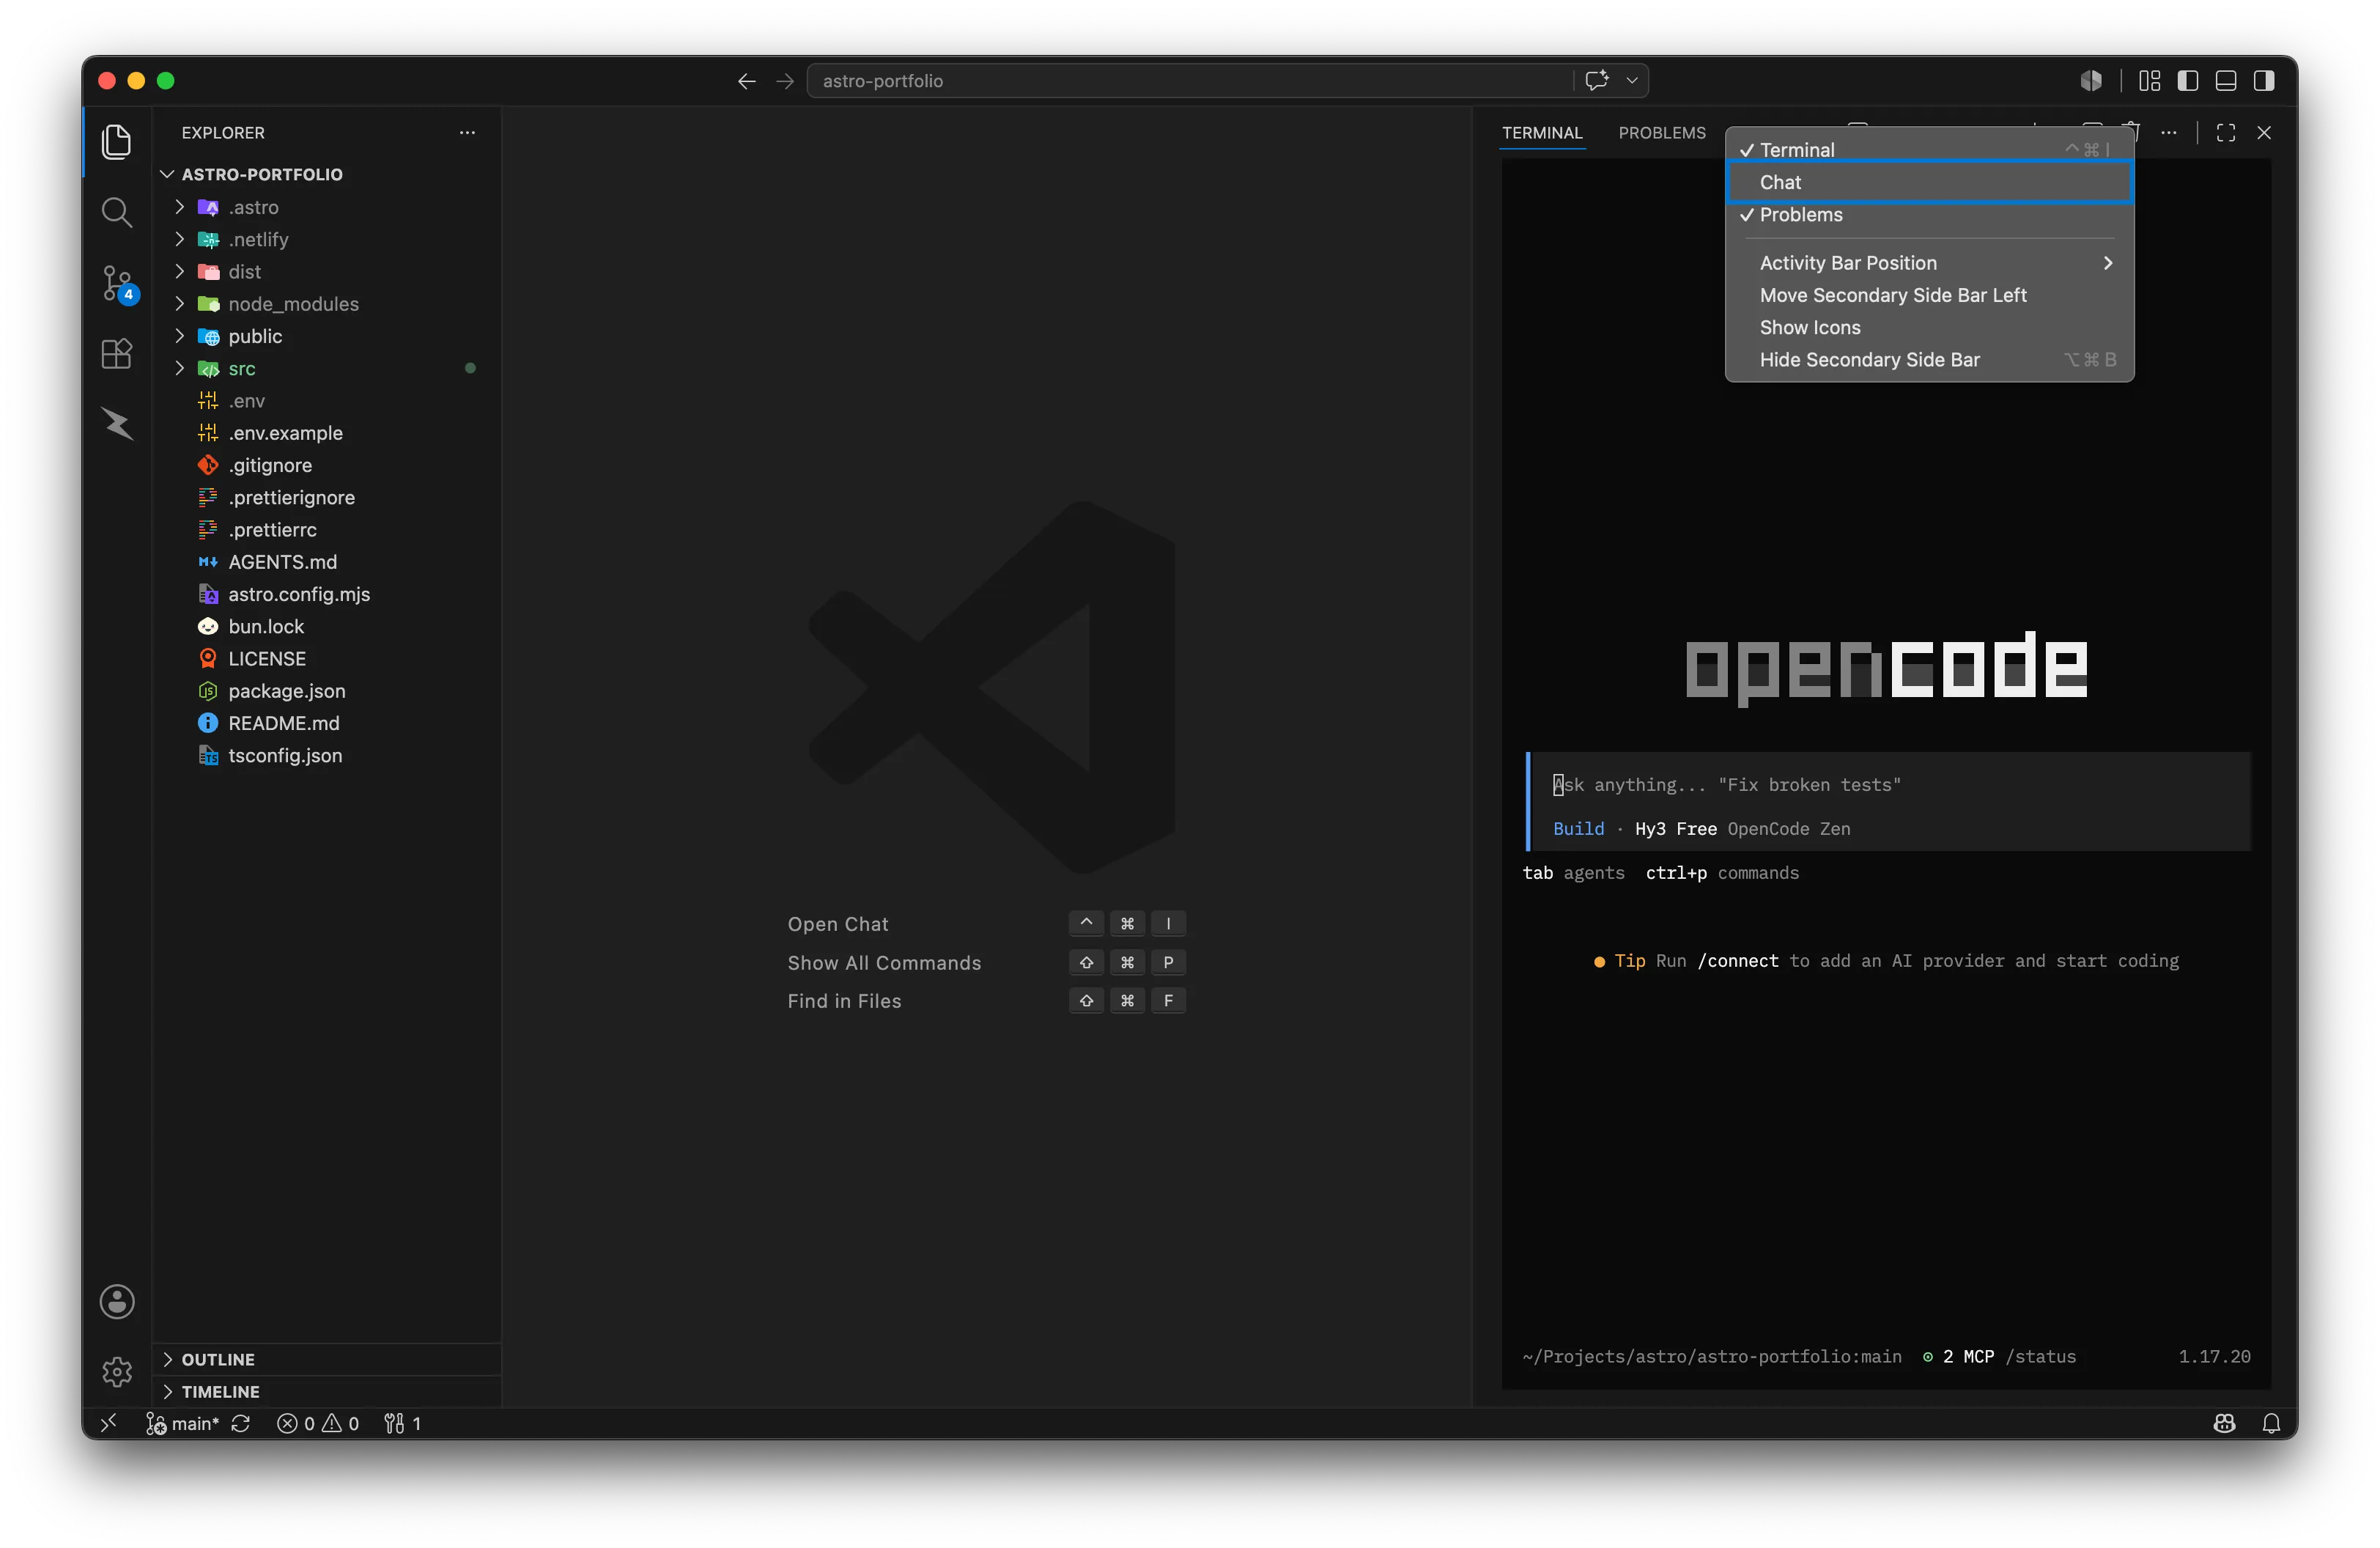Collapse the ASTRO-PORTFOLIO root folder
The width and height of the screenshot is (2380, 1548).
327,174
